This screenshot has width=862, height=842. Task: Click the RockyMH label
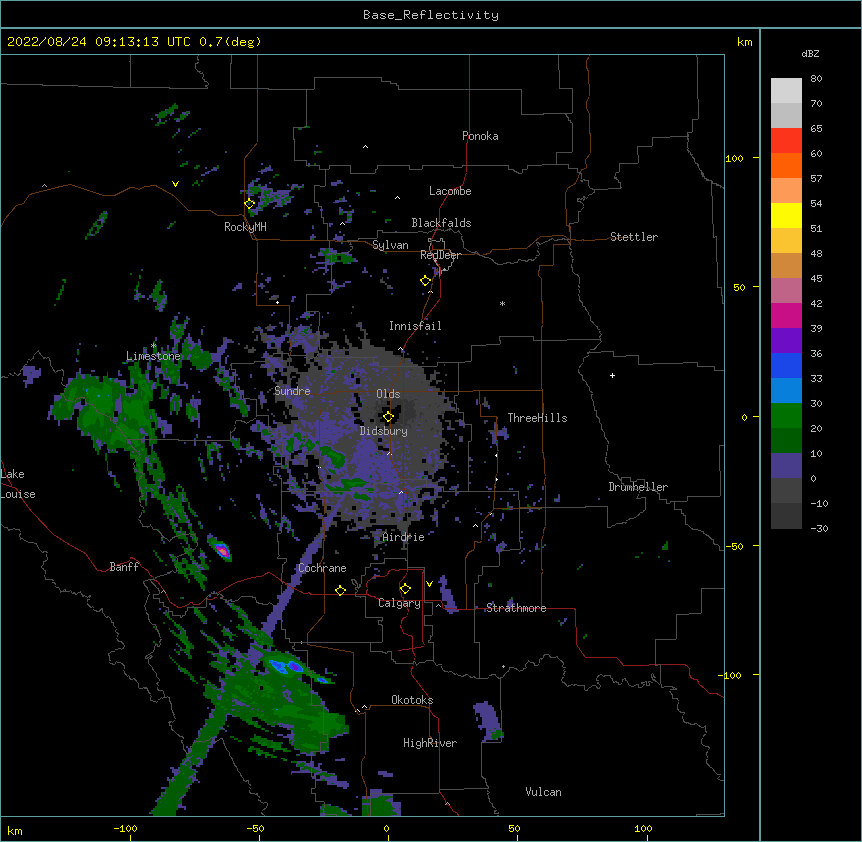[245, 227]
